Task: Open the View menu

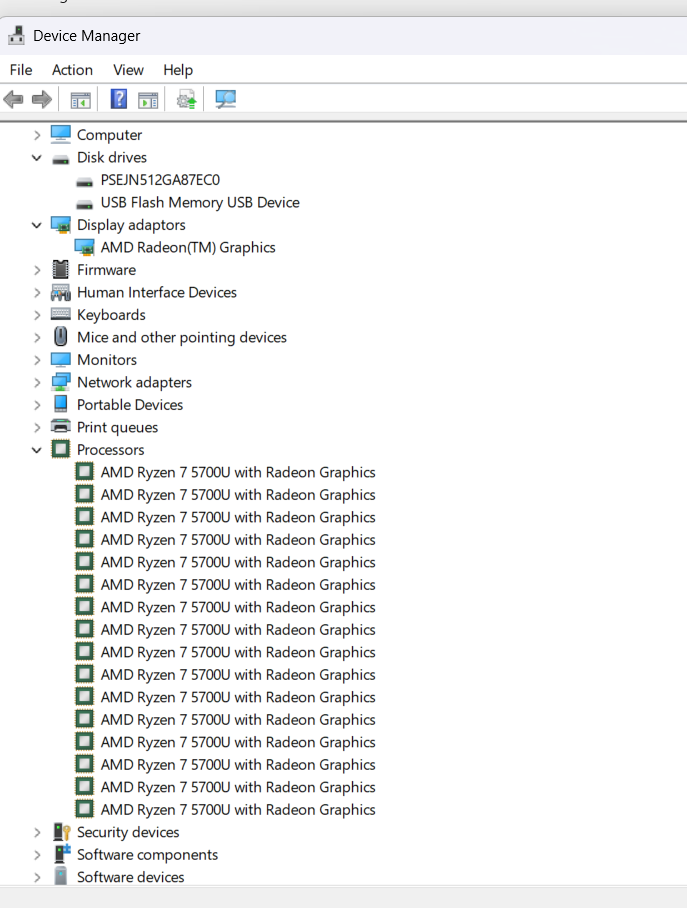Action: 128,69
